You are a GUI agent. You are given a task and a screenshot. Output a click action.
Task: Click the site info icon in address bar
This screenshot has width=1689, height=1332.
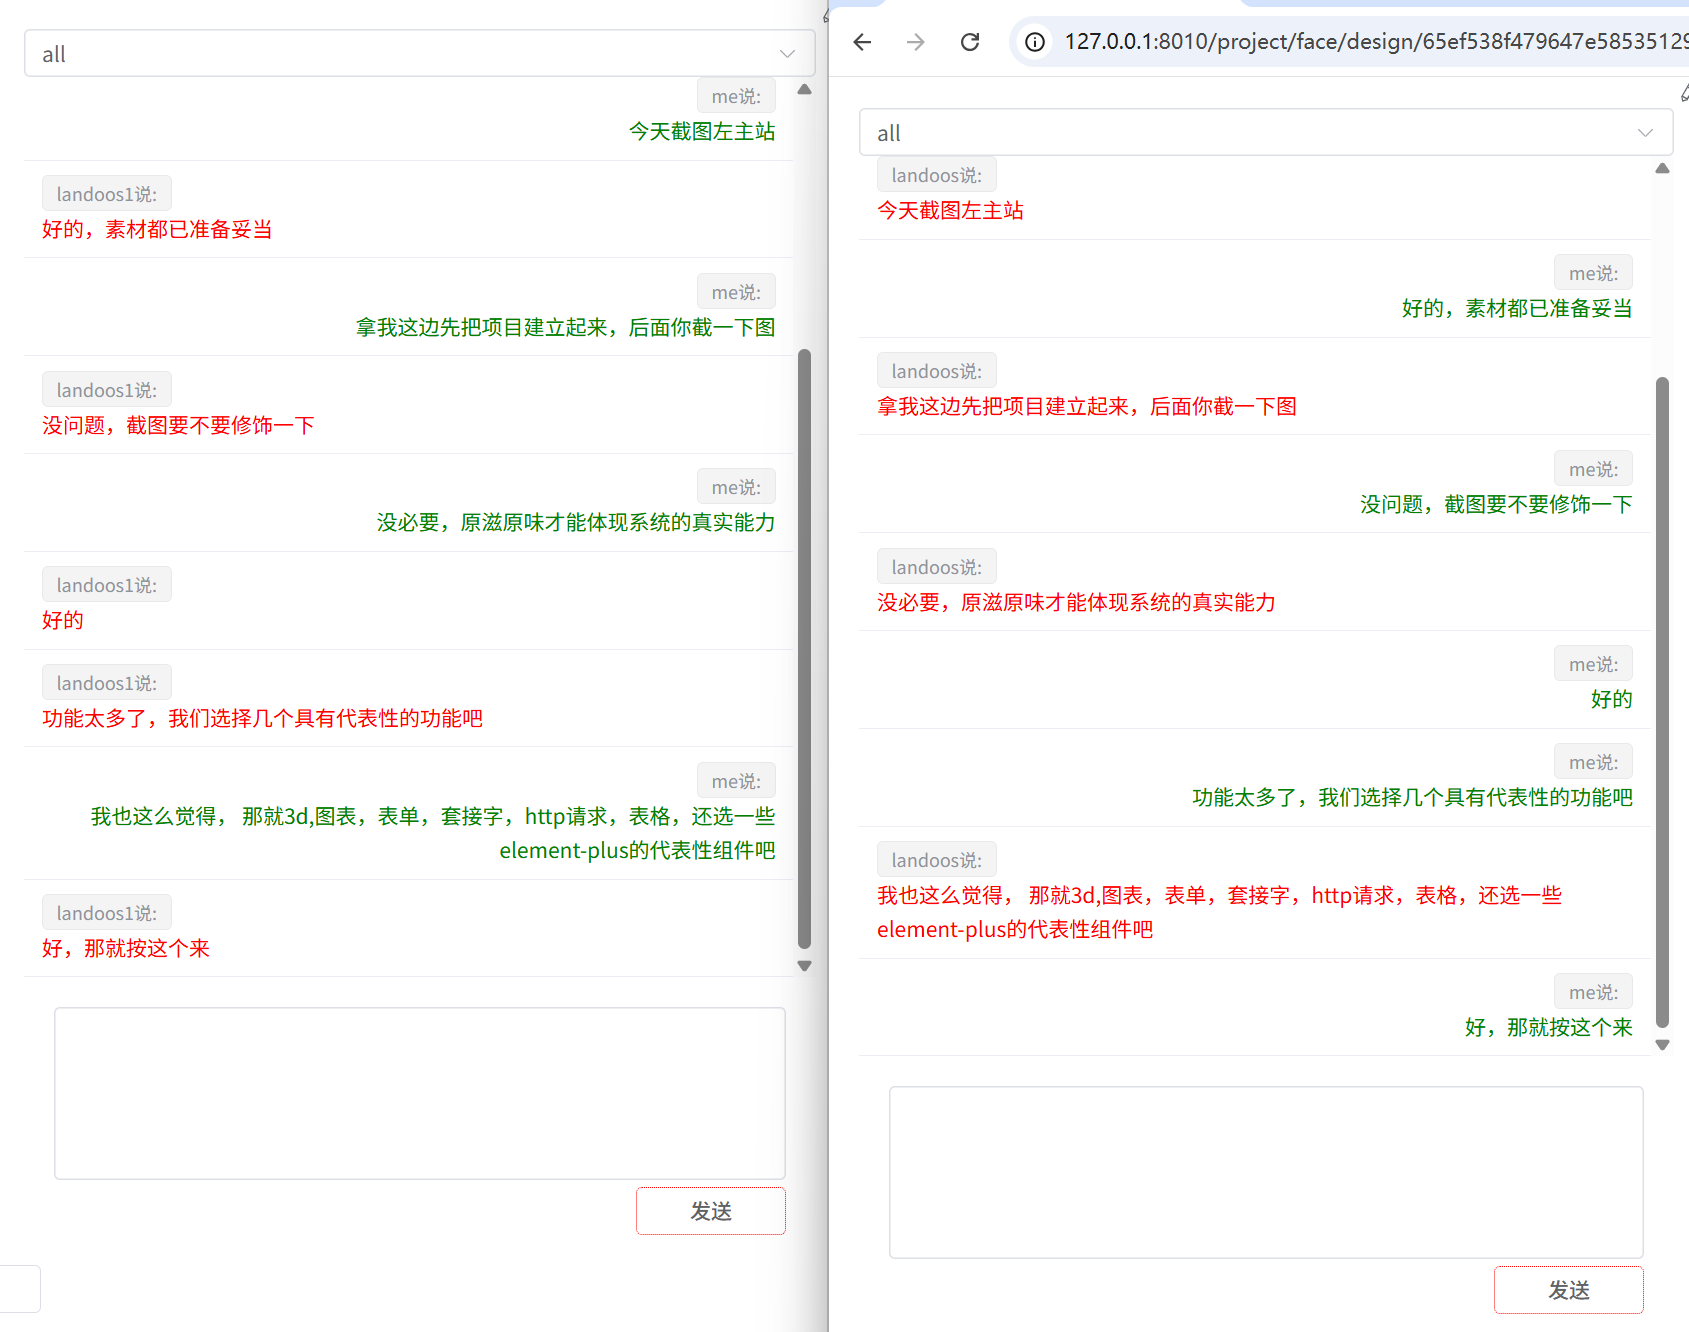click(1035, 42)
